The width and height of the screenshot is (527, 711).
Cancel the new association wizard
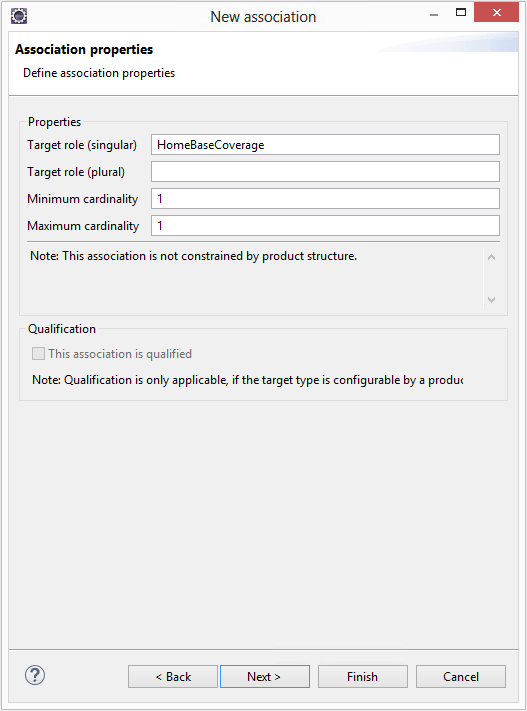click(461, 677)
